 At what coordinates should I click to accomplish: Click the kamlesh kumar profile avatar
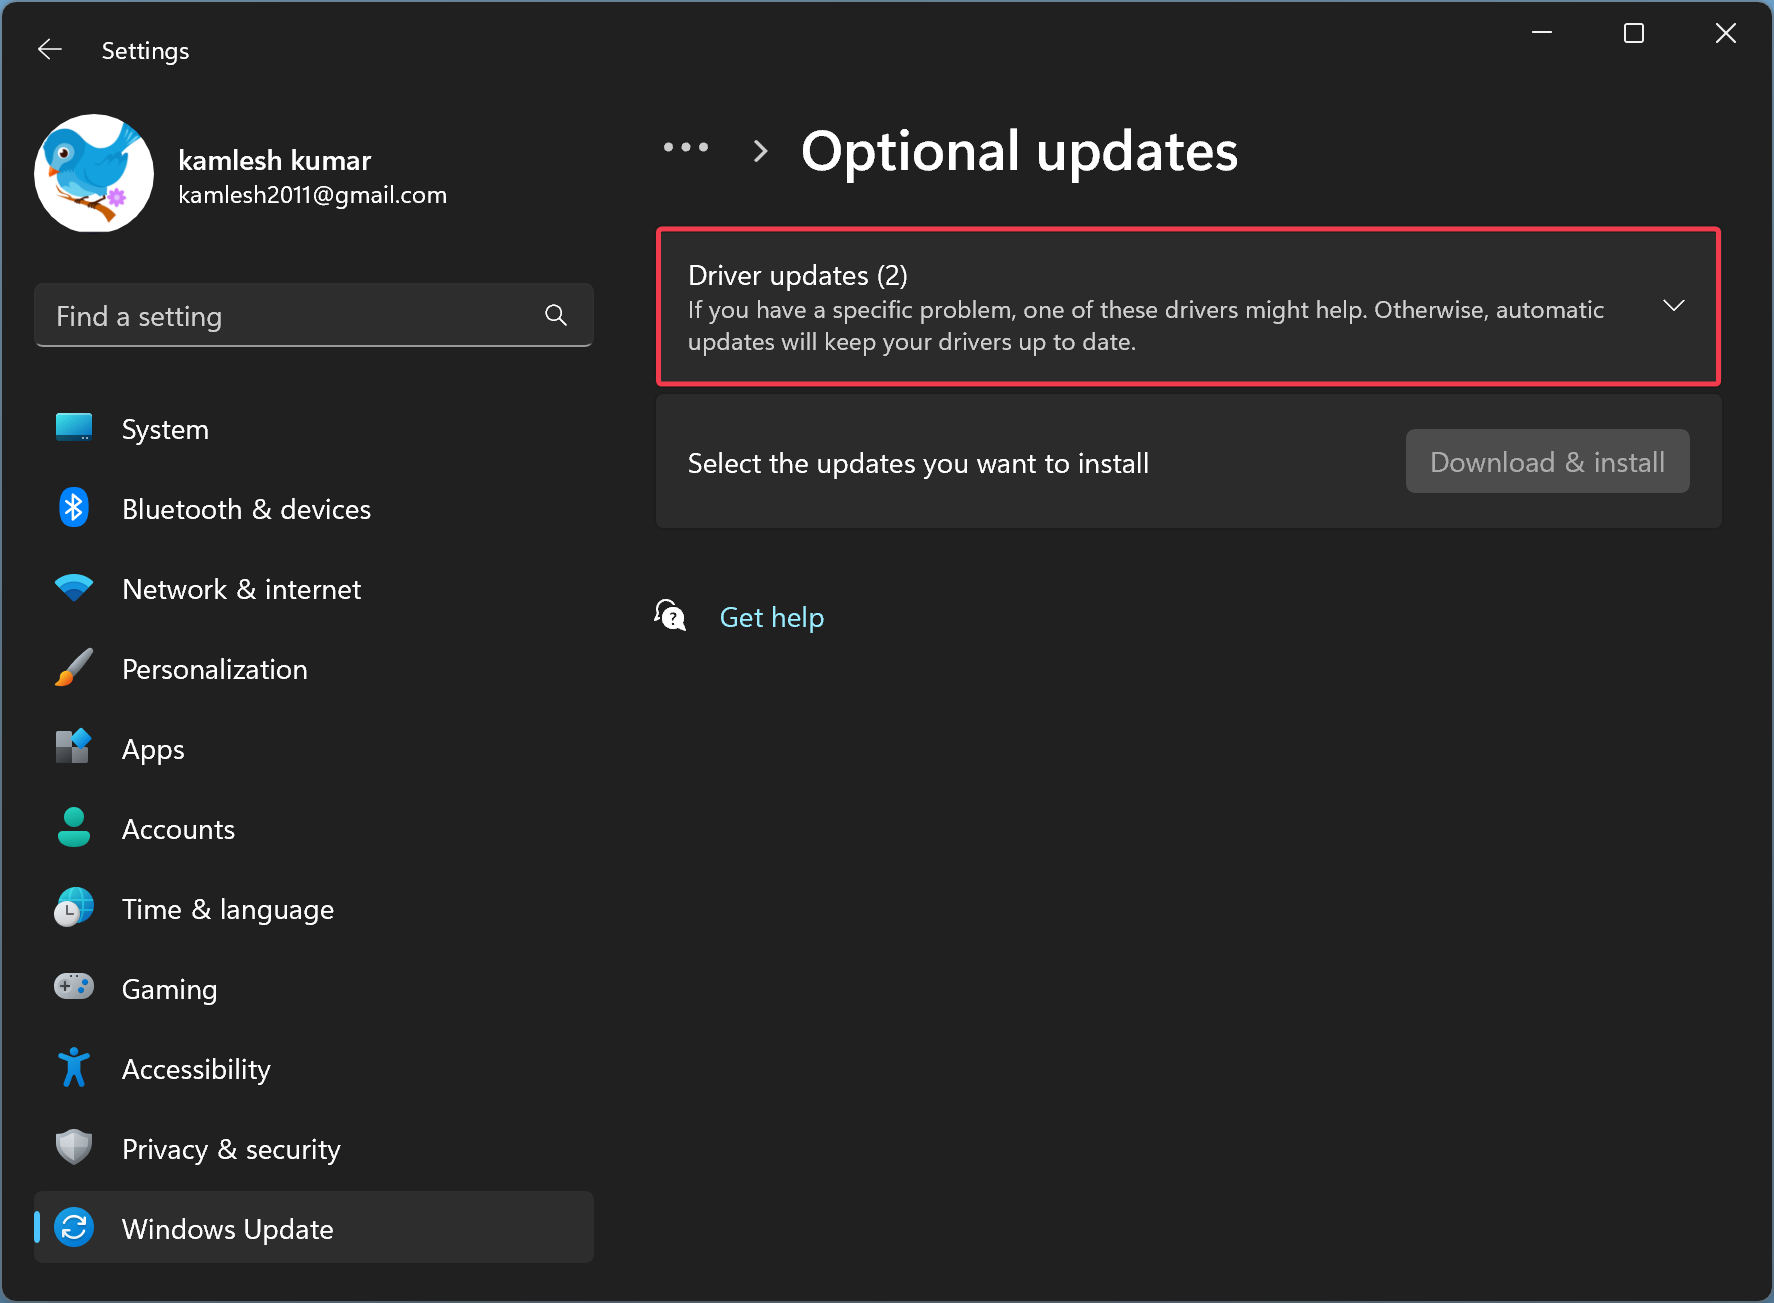tap(94, 173)
